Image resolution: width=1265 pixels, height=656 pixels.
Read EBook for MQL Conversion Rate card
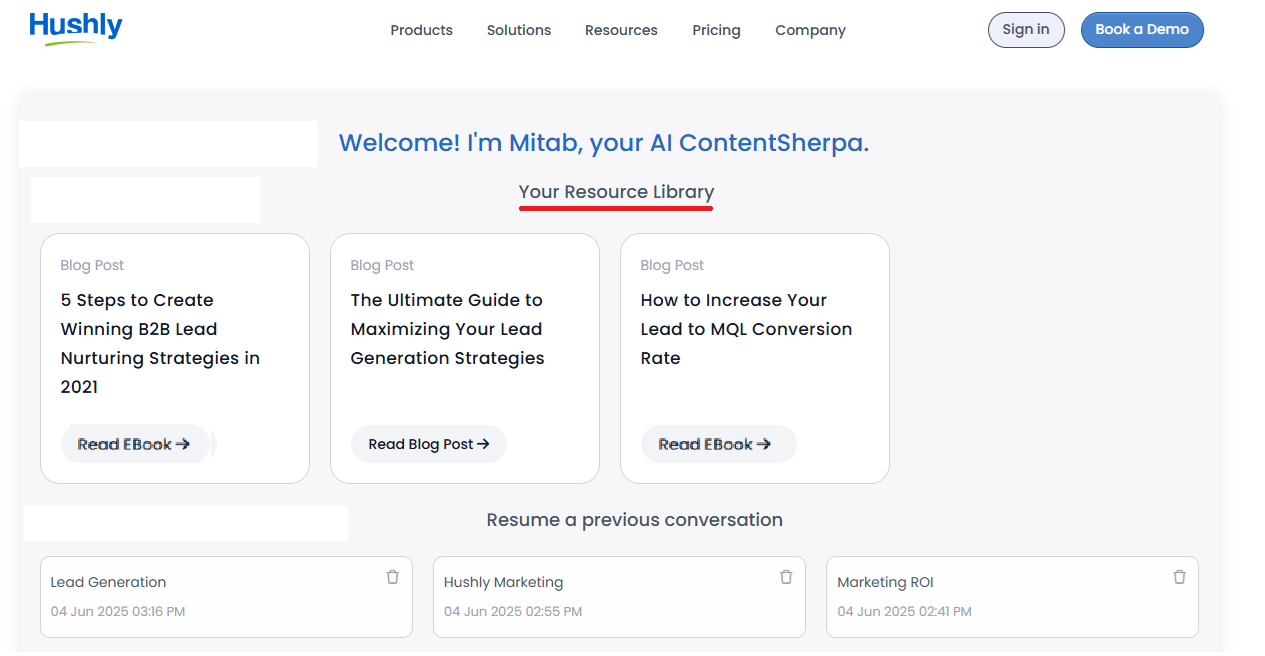click(718, 444)
